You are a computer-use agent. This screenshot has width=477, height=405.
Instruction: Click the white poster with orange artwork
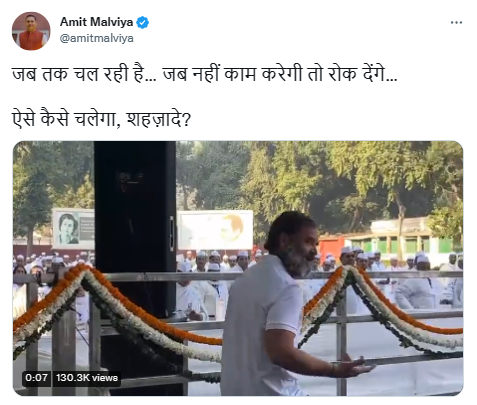(x=215, y=230)
